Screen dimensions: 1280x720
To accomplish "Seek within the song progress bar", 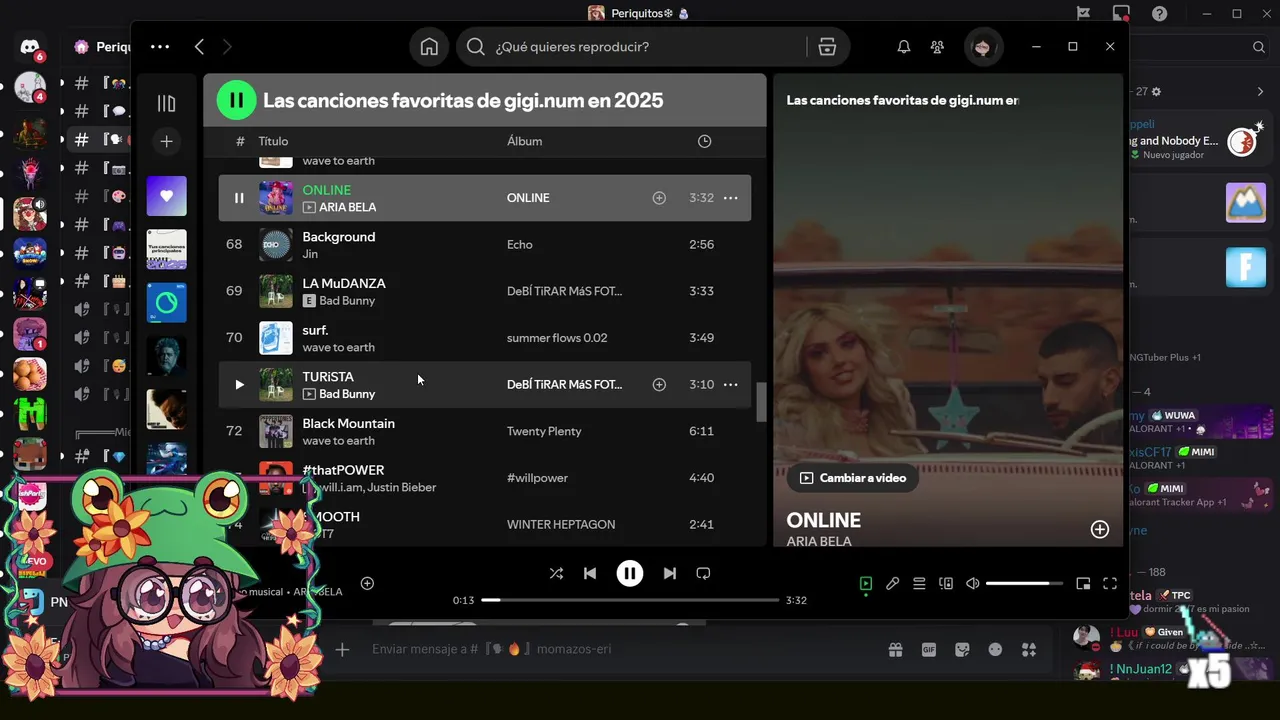I will click(x=630, y=600).
